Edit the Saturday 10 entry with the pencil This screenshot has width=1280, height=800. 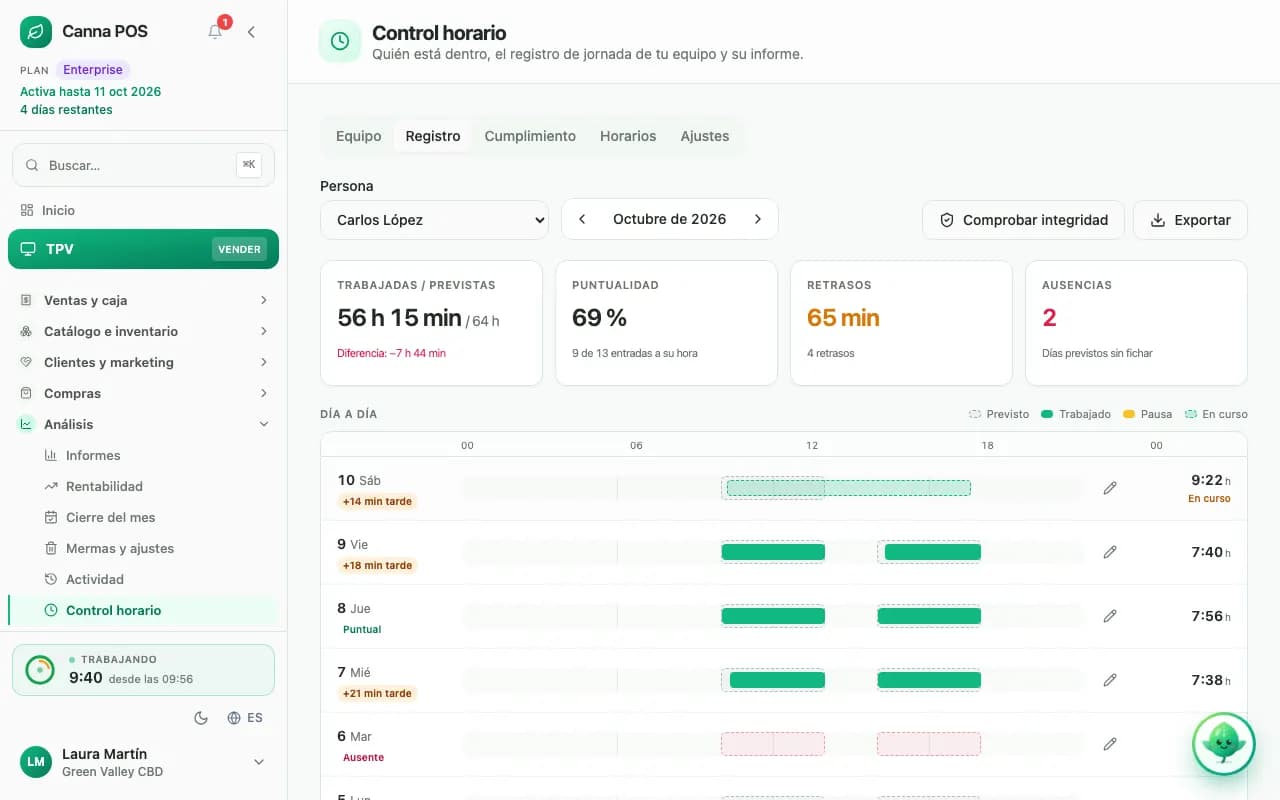[x=1110, y=488]
